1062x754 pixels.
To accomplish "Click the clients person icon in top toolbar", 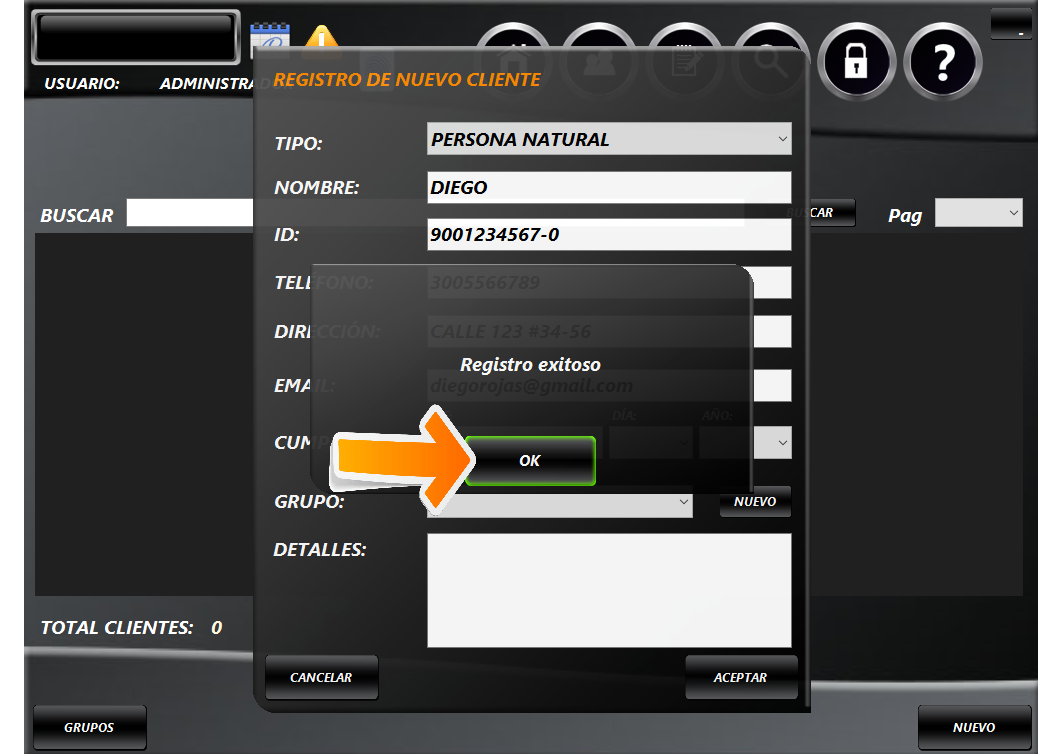I will coord(600,58).
